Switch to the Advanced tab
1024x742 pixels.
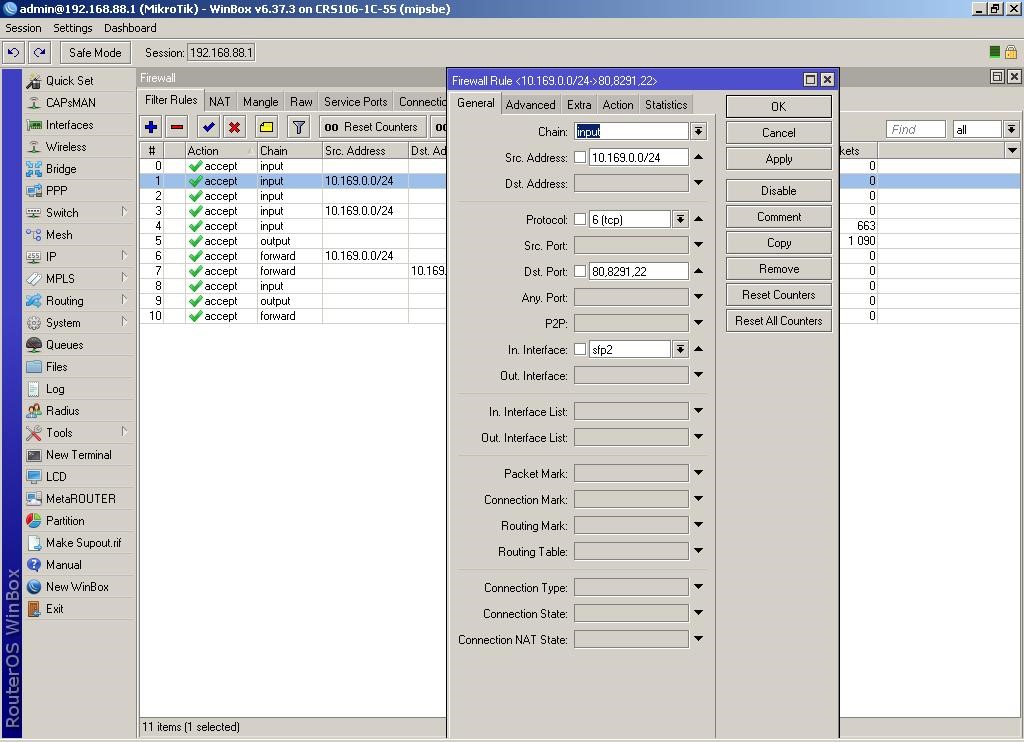pos(530,105)
